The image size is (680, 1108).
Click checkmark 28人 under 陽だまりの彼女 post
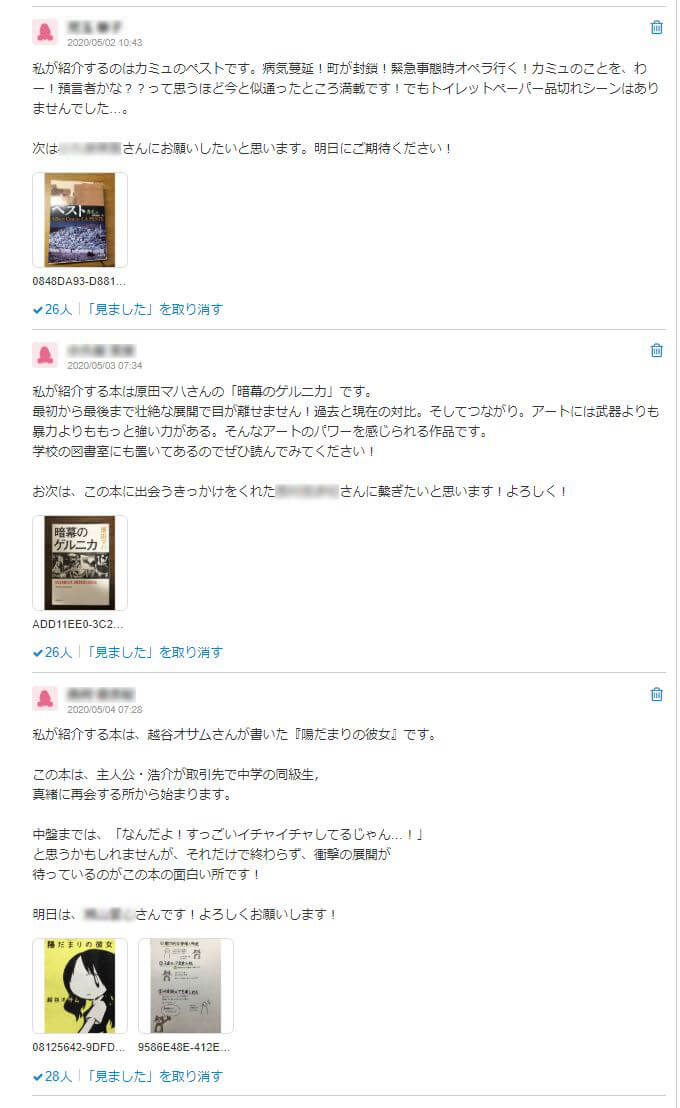[x=52, y=1077]
